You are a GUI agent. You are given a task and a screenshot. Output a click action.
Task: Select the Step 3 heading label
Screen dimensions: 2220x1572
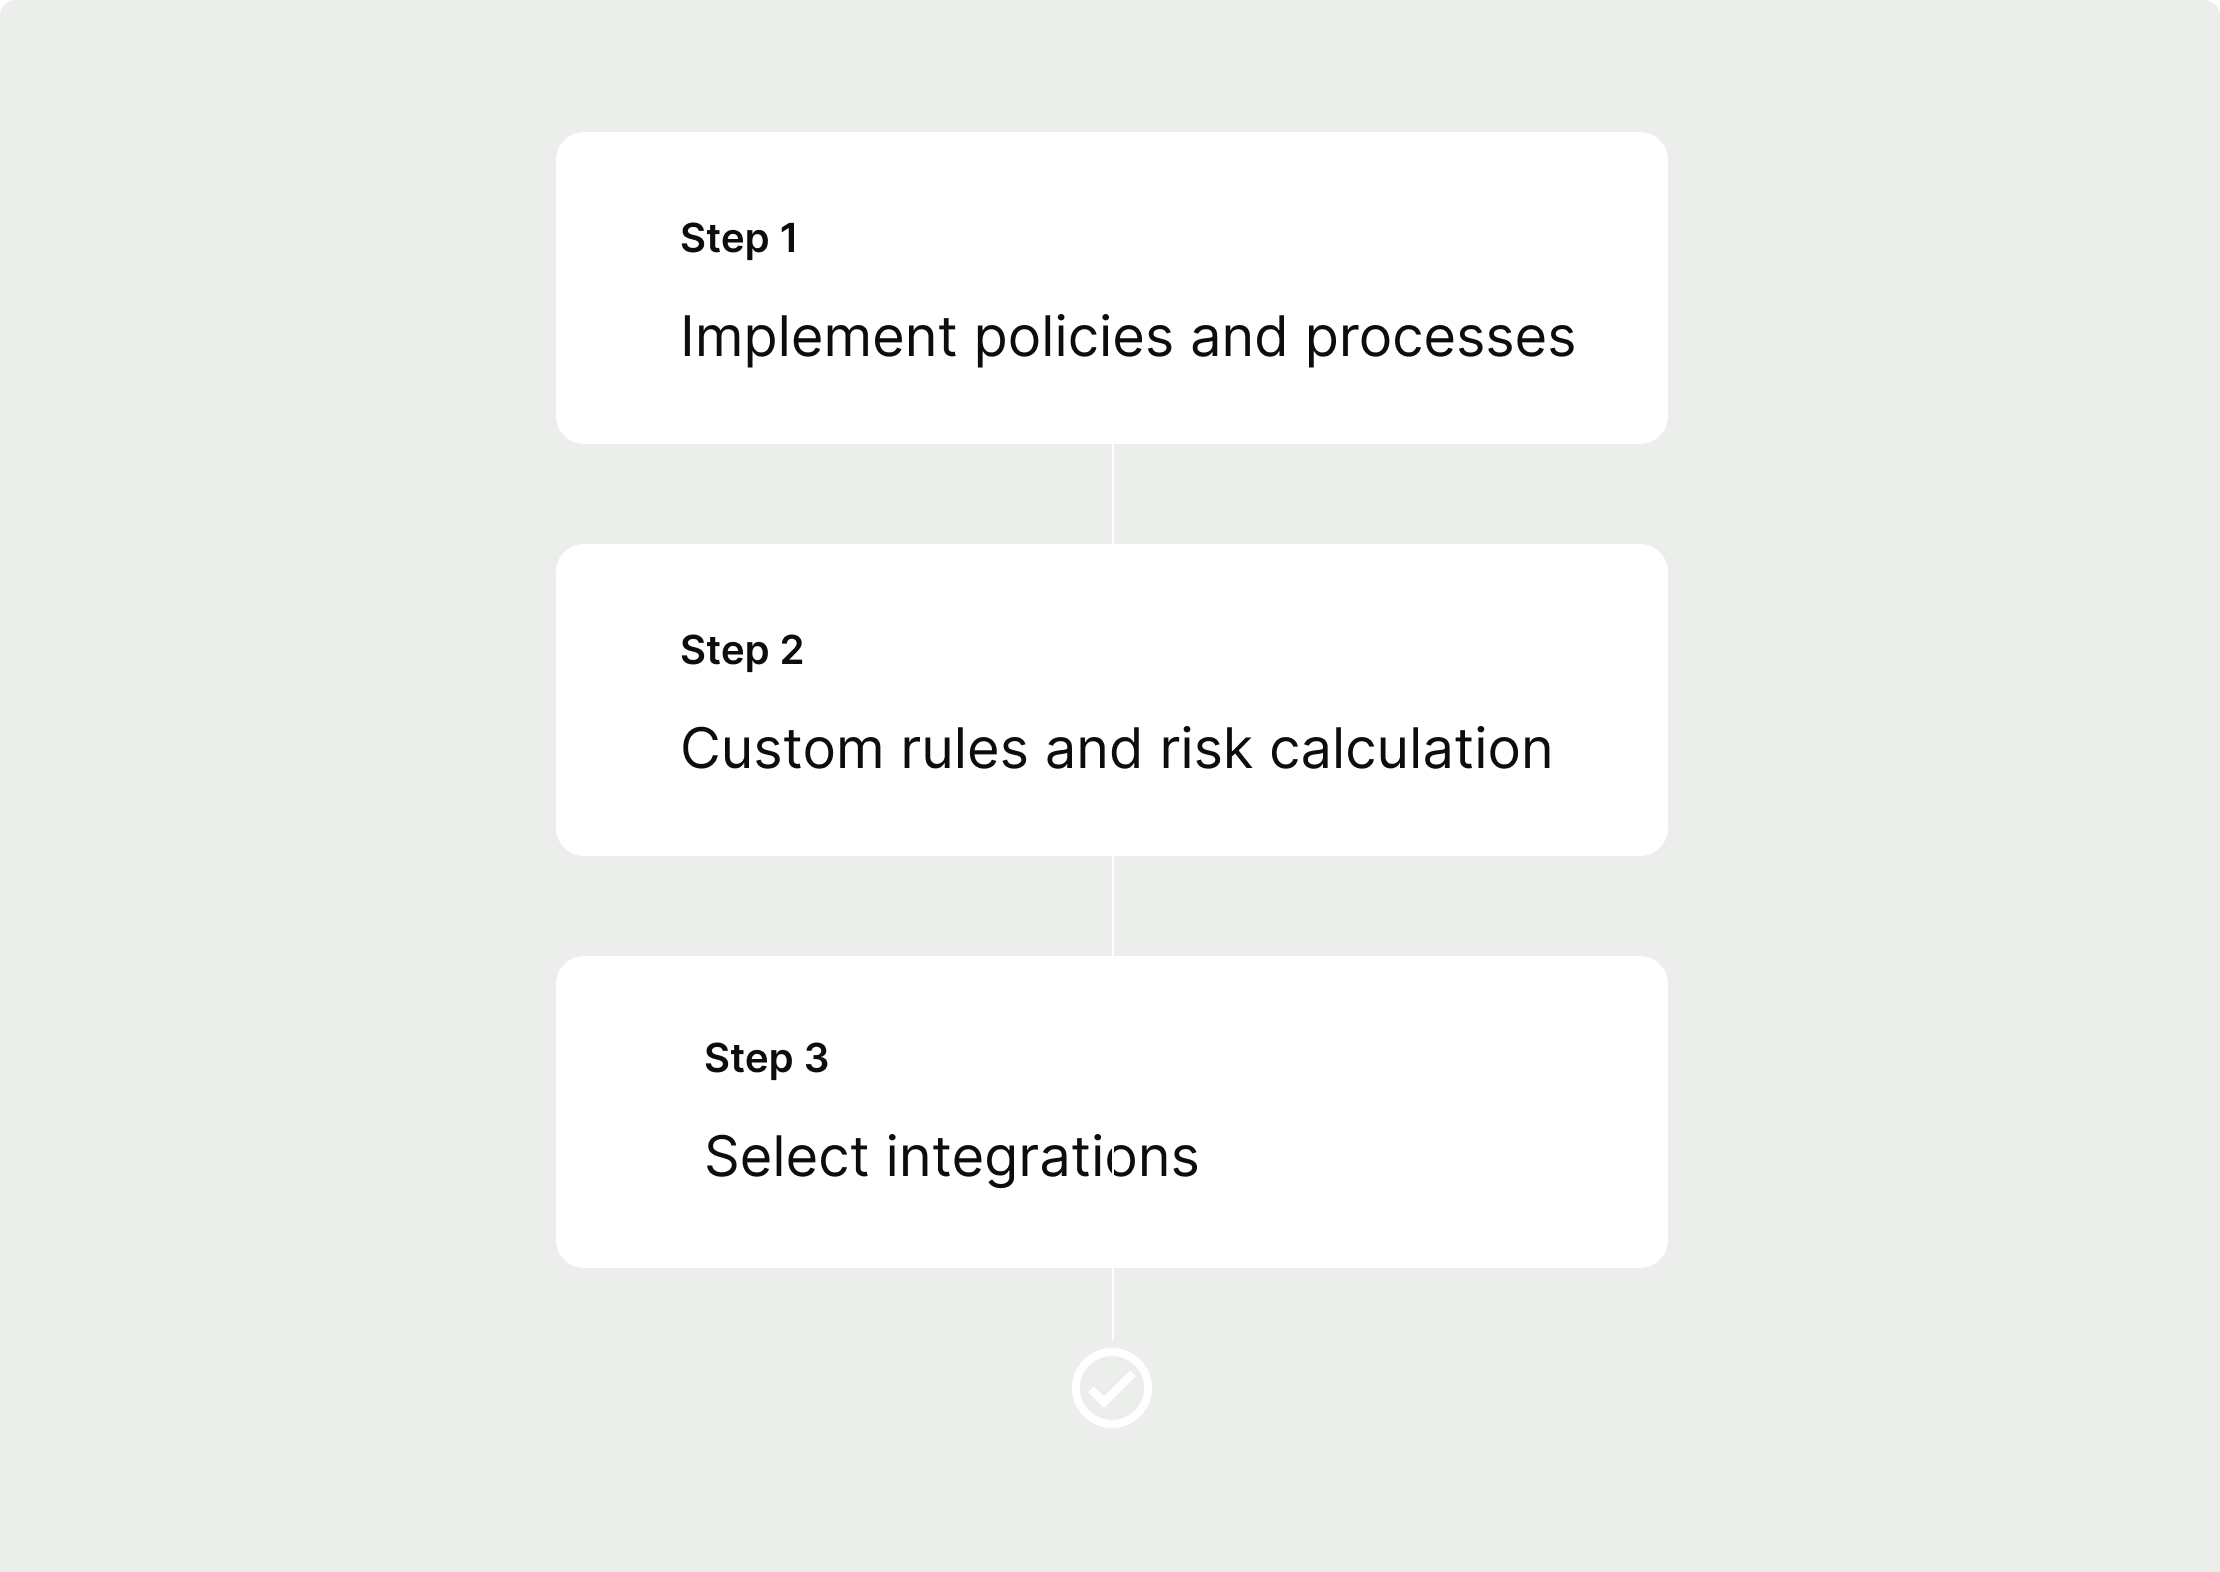click(x=766, y=1060)
